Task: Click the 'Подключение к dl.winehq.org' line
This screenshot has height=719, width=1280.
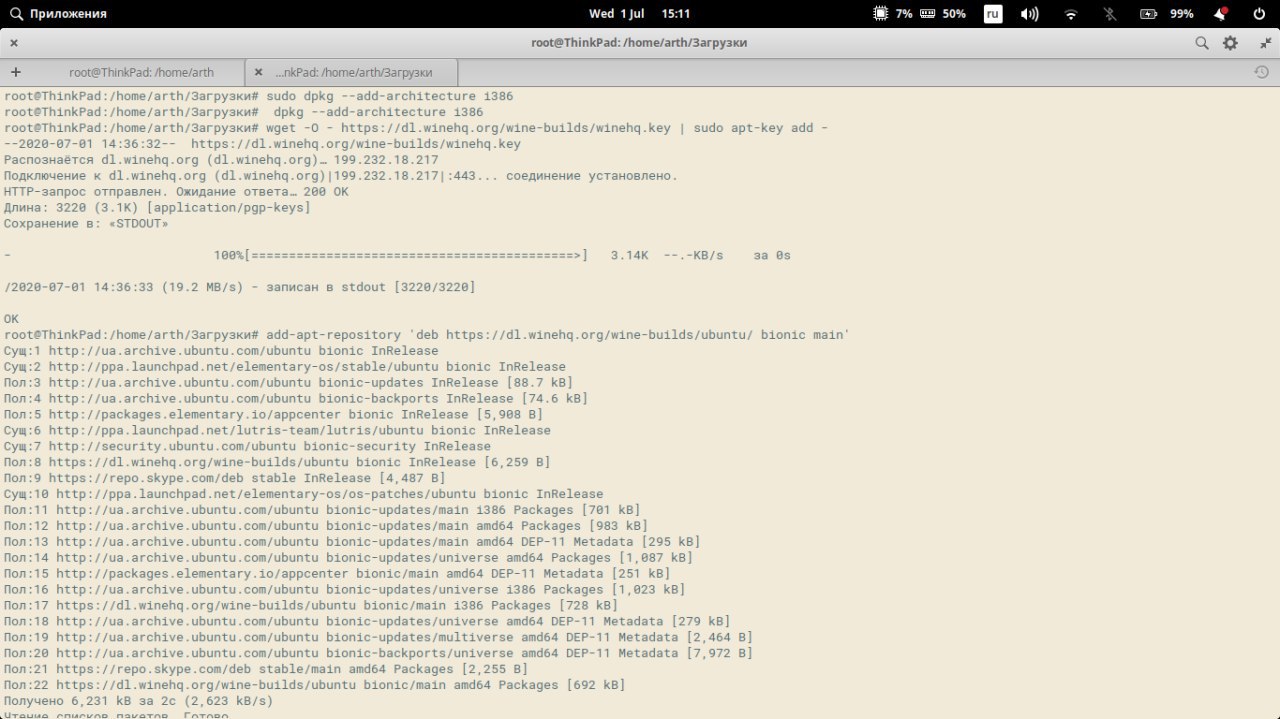Action: pyautogui.click(x=341, y=175)
